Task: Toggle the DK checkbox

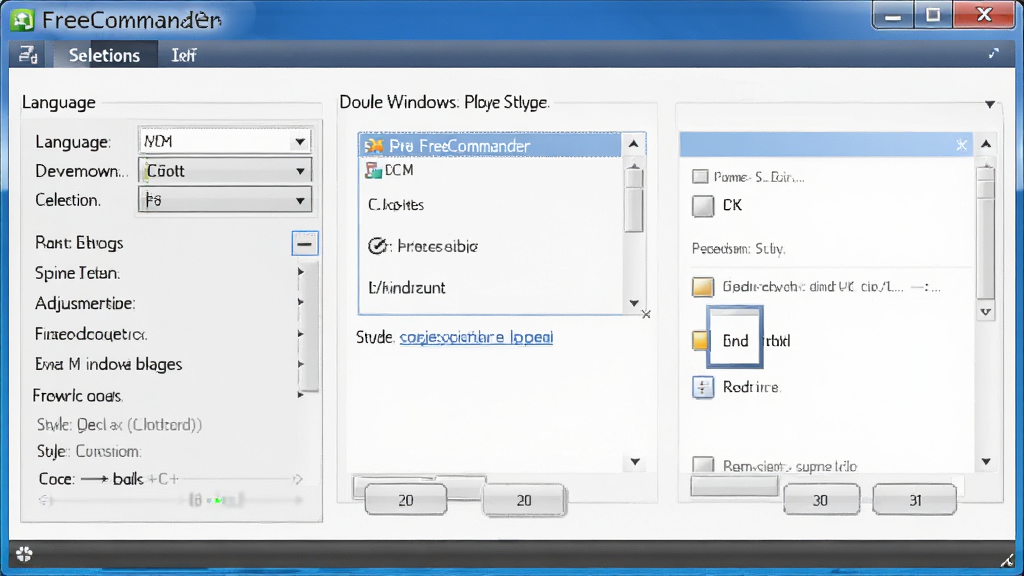Action: point(703,206)
